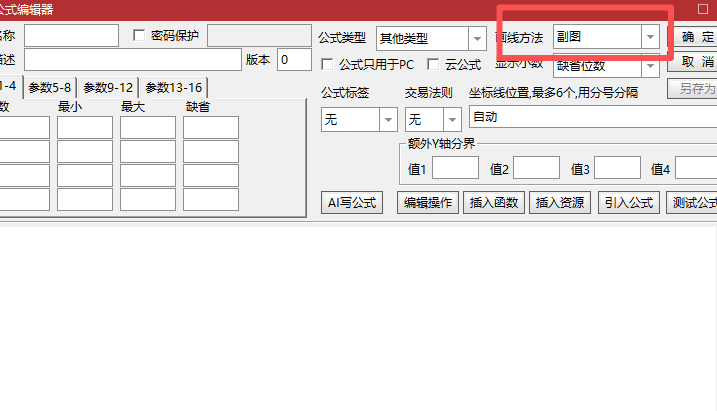Switch to the 参数9-12 tab
The width and height of the screenshot is (717, 411).
click(108, 87)
